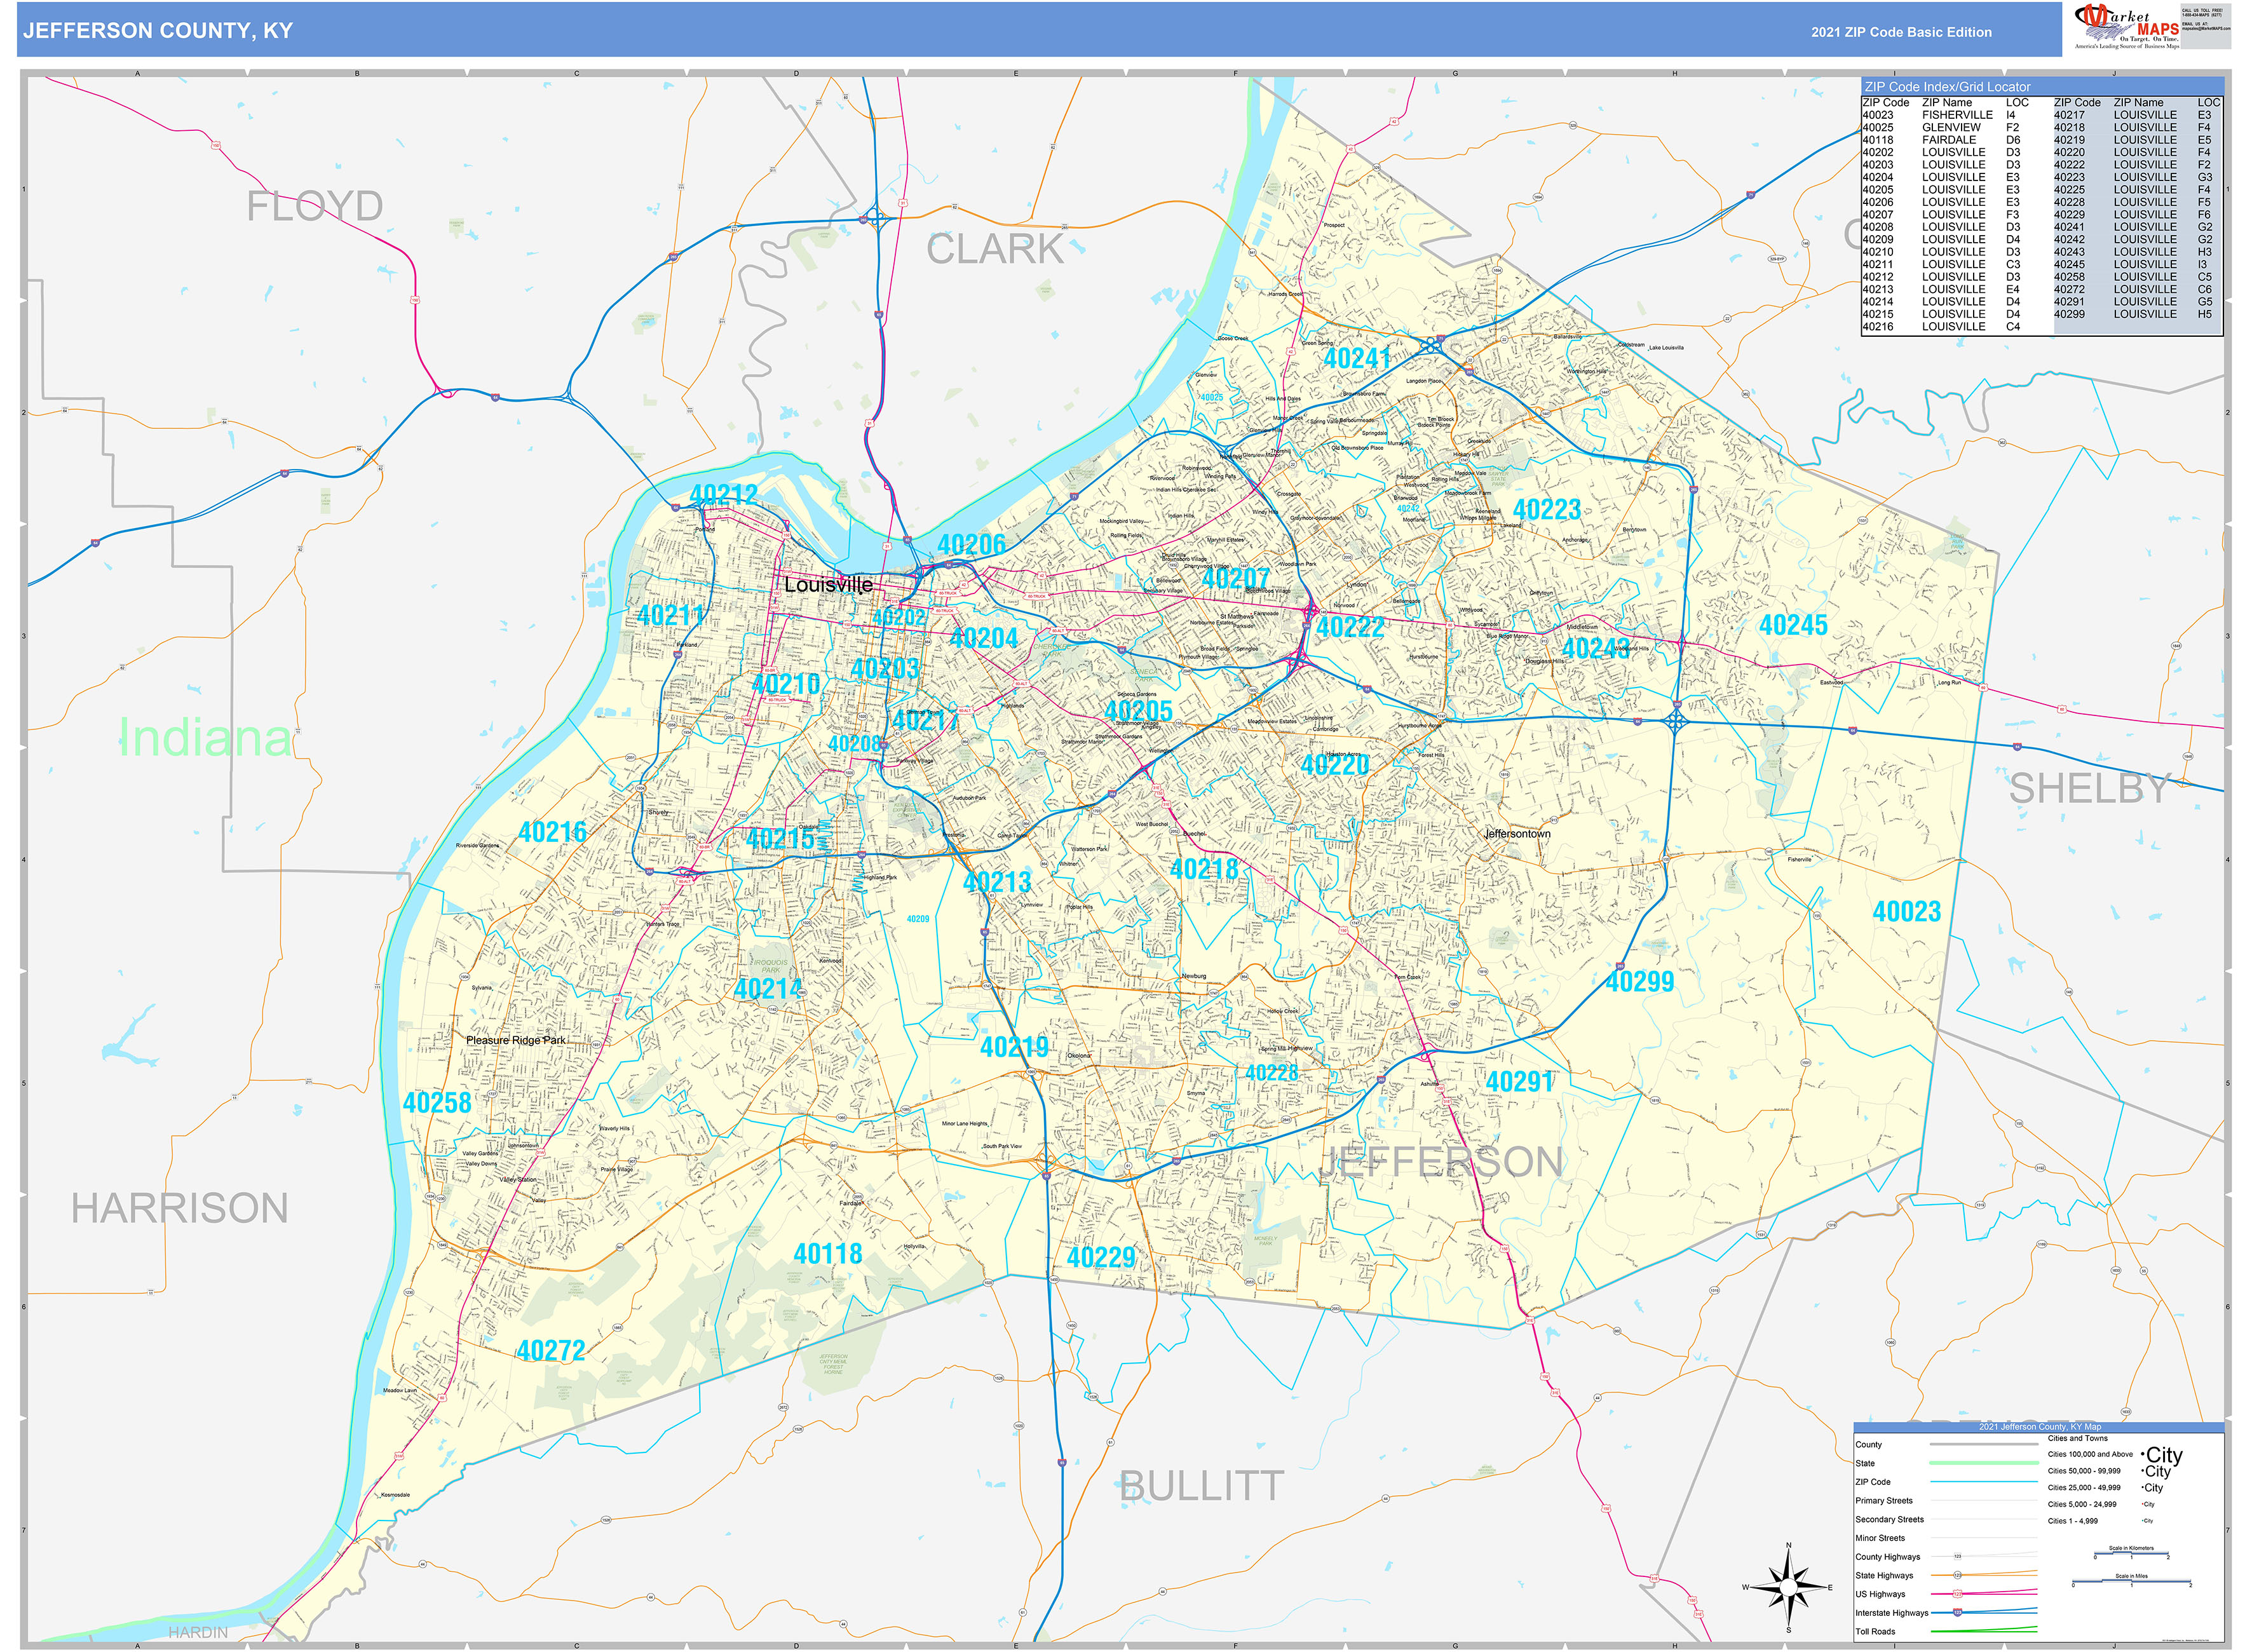Click the blue ZIP Code line sample in legend
Viewport: 2245px width, 1652px height.
1984,1482
